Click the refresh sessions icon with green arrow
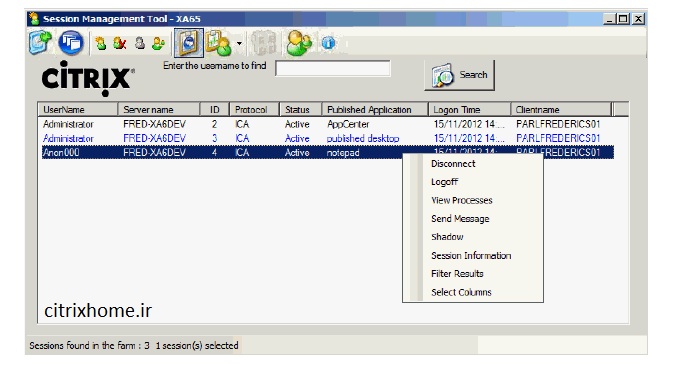Viewport: 677px width, 366px height. point(40,42)
